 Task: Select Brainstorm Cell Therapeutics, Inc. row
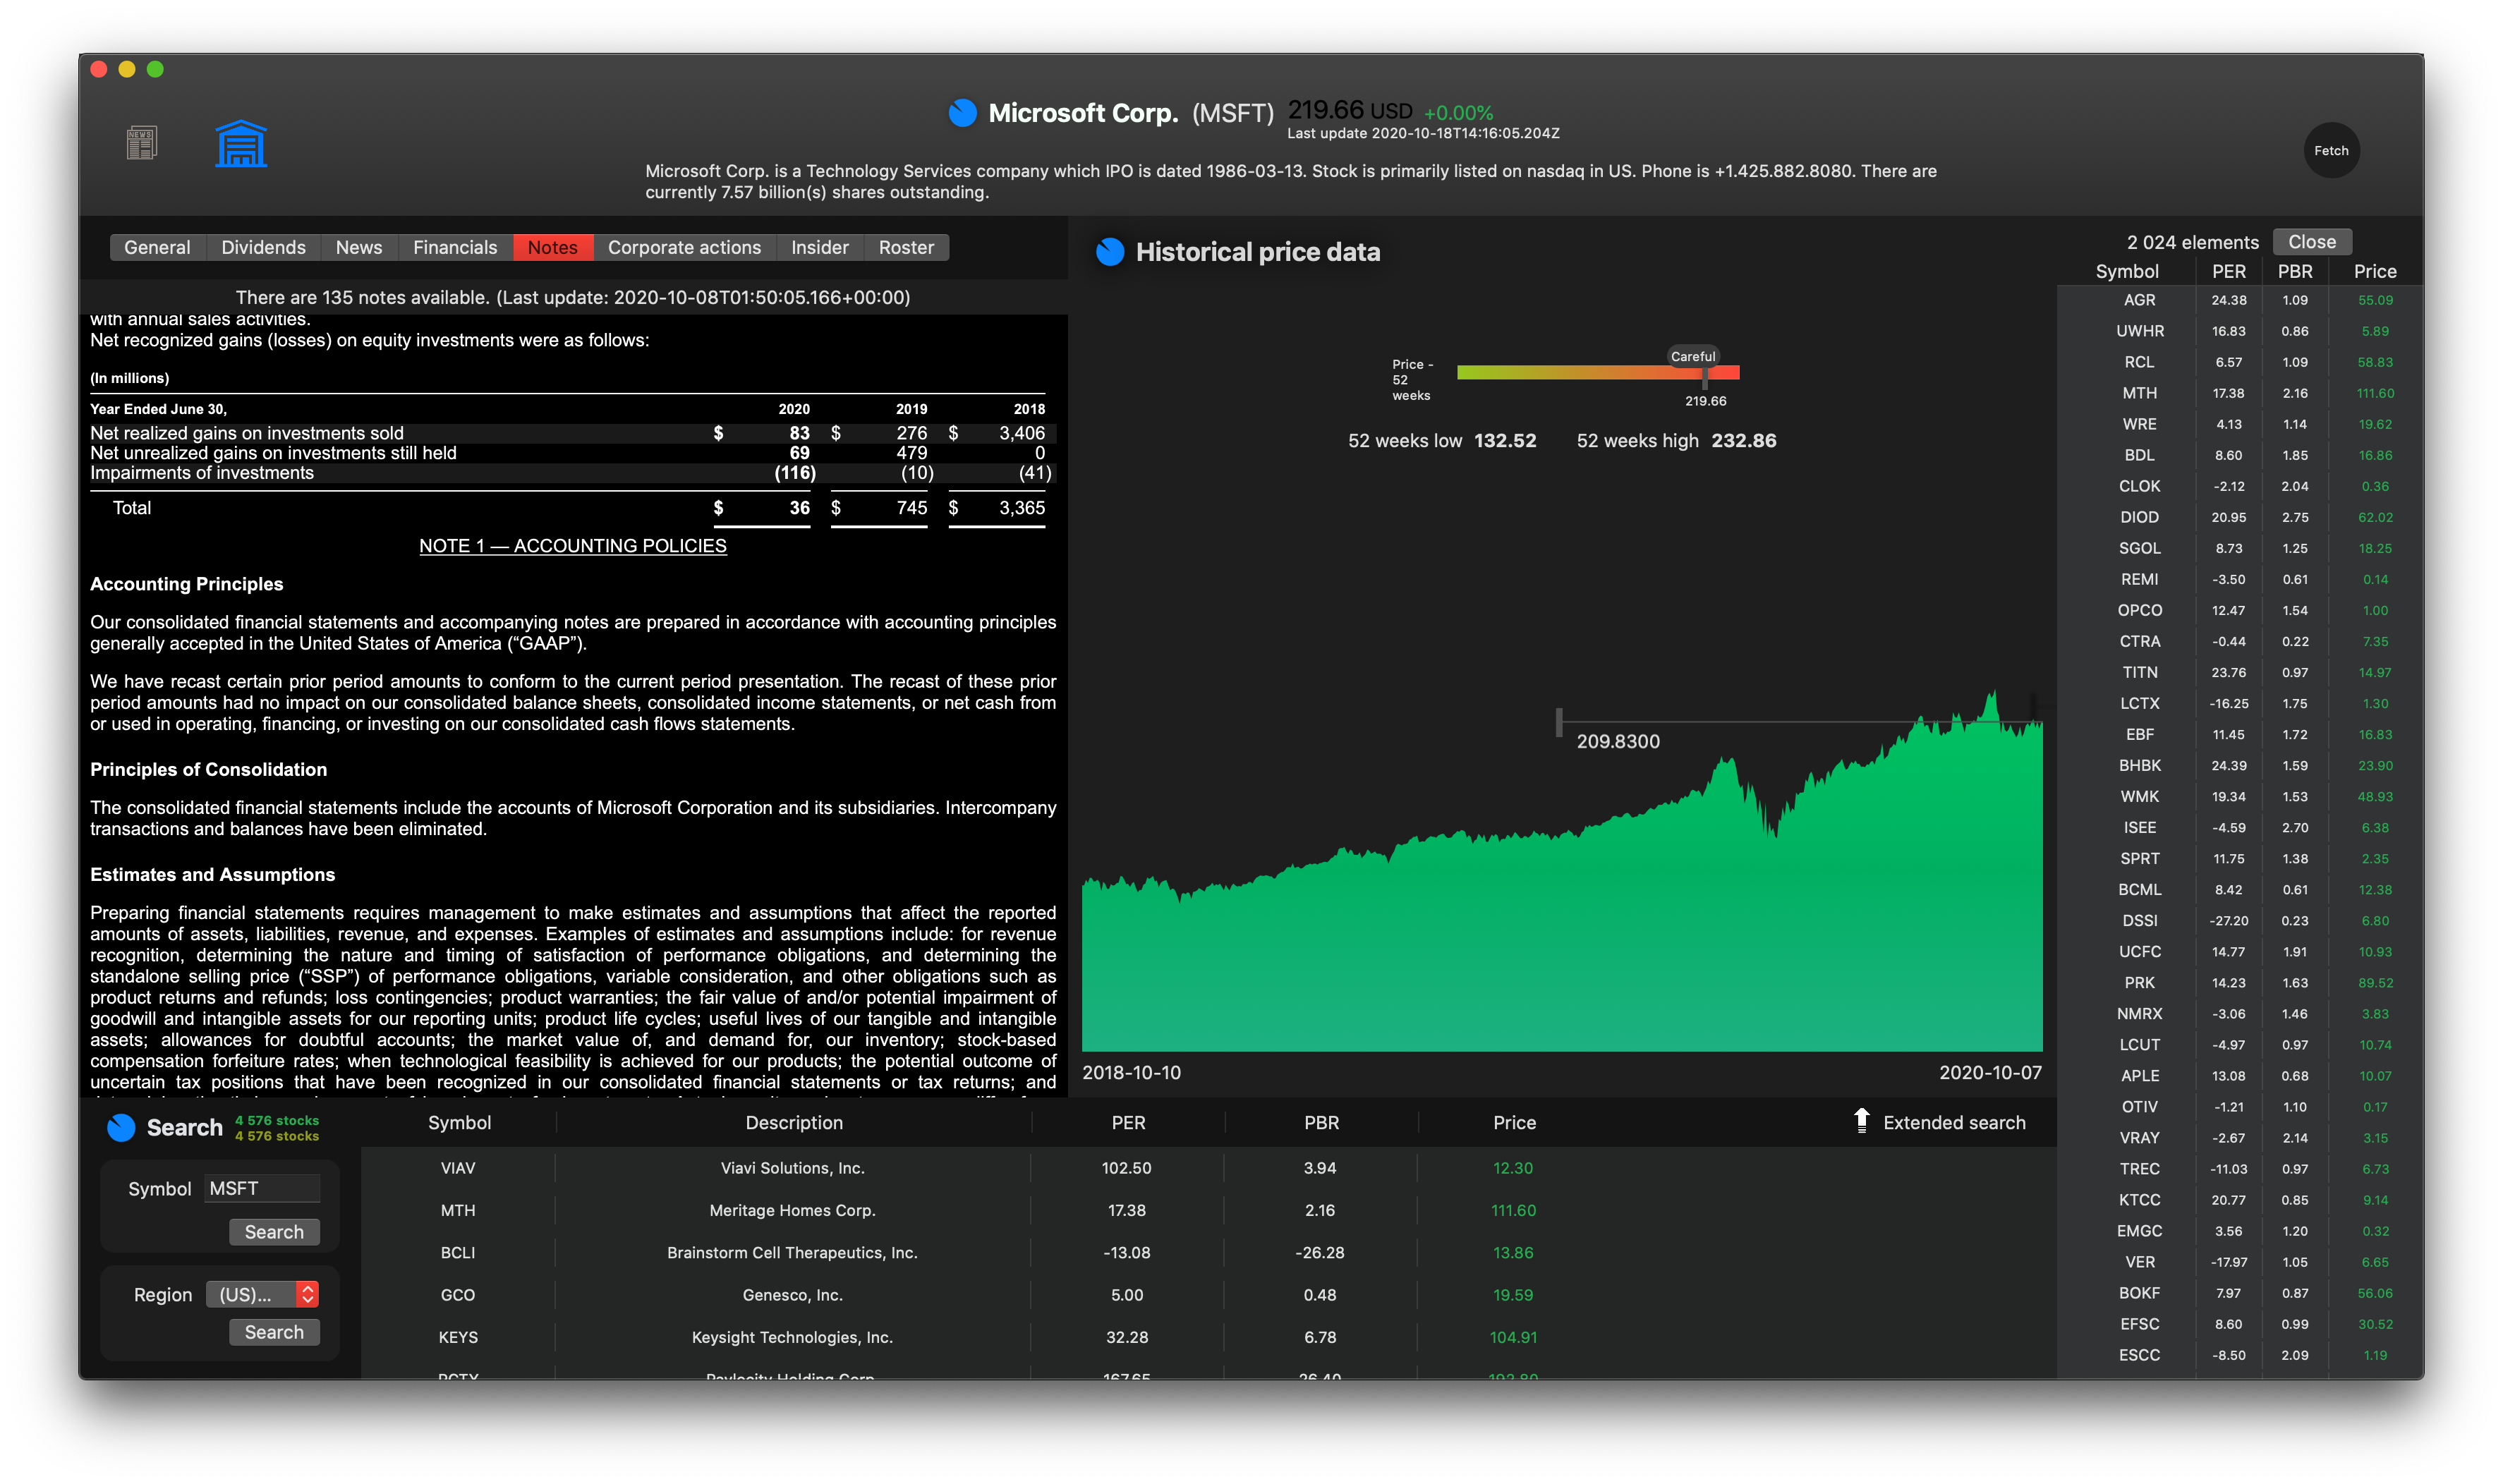pos(1208,1253)
